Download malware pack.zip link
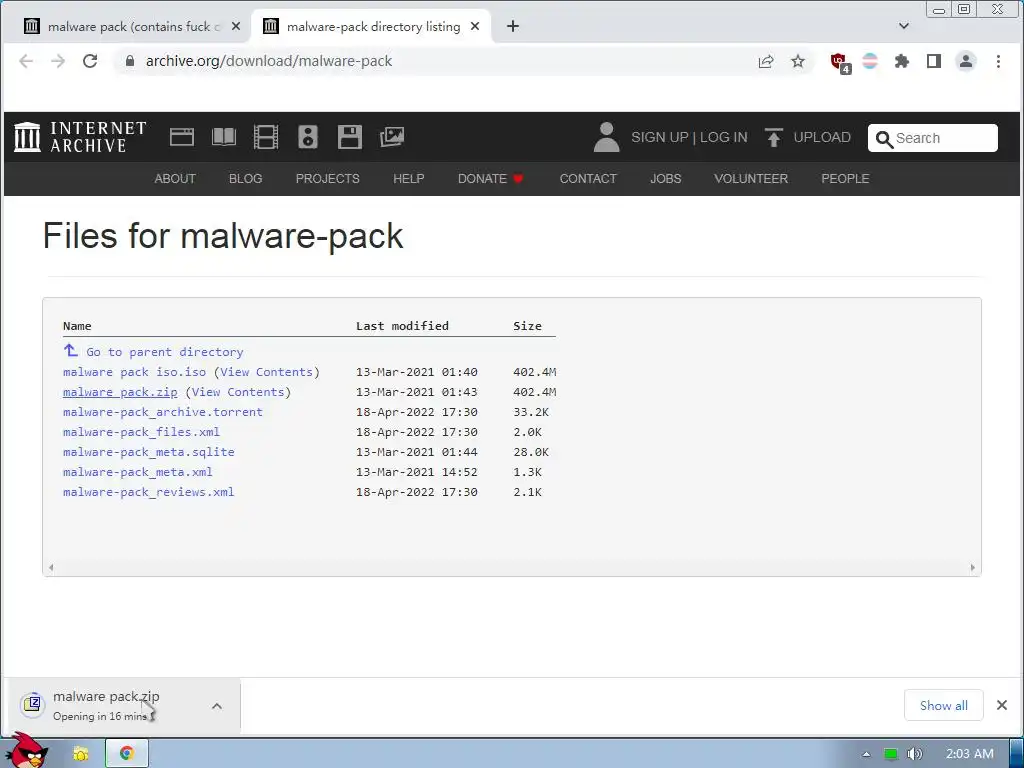Screen dimensions: 1024x768 [x=120, y=392]
